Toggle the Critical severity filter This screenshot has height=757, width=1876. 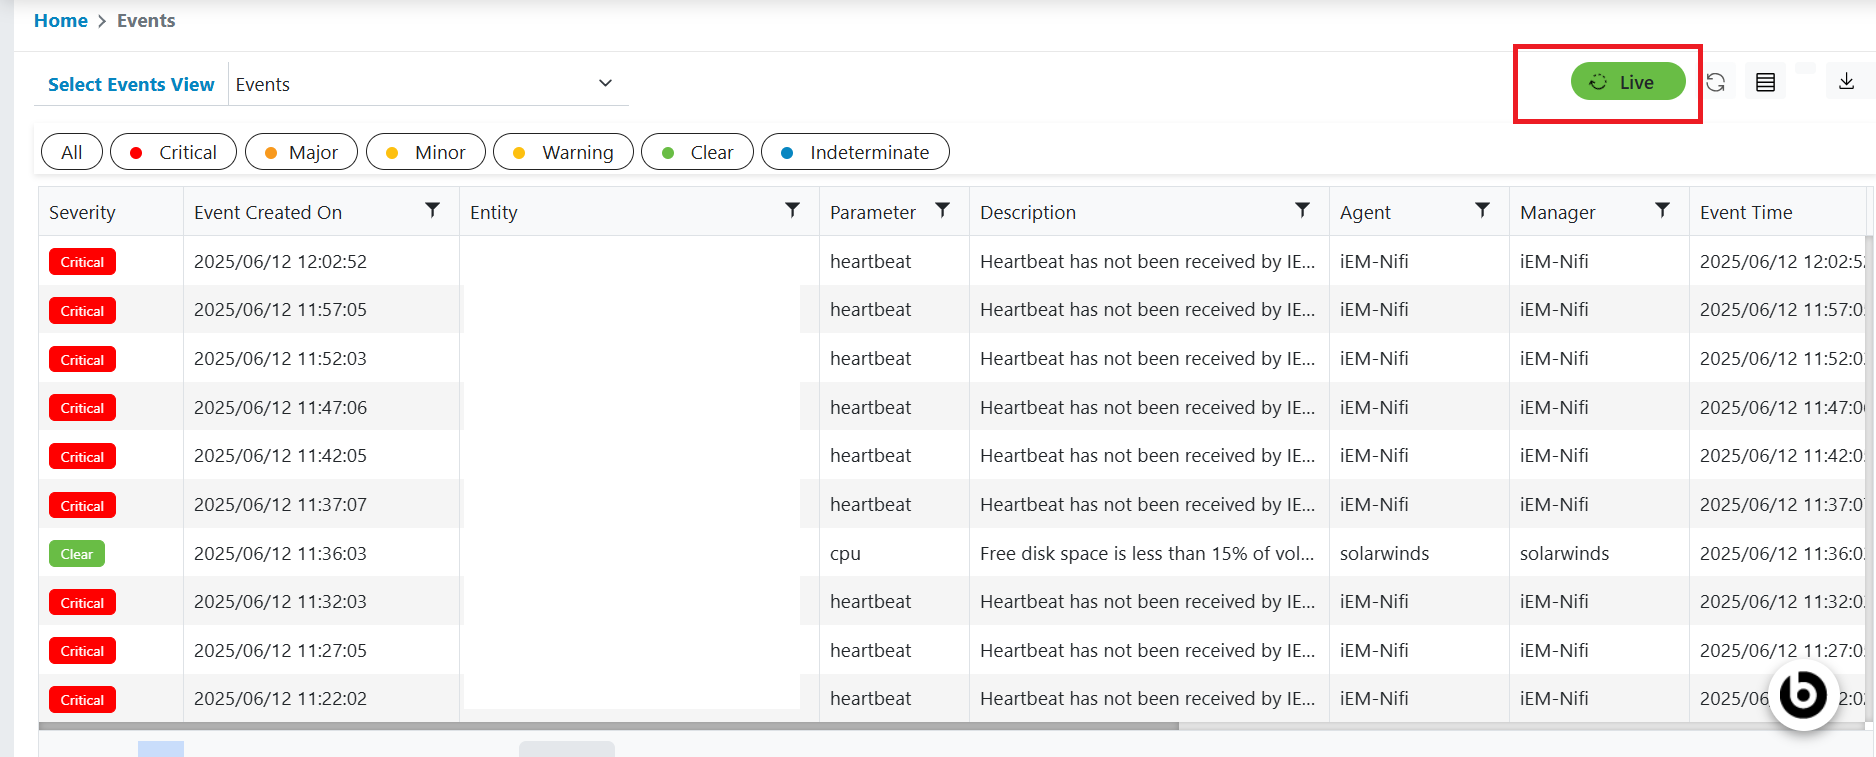[173, 152]
